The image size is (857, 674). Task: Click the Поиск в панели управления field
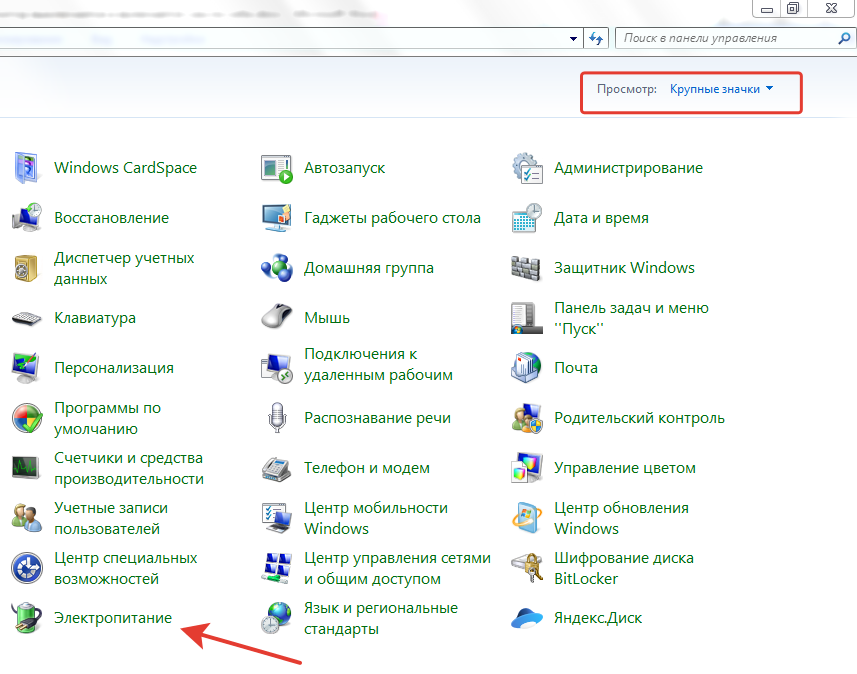coord(735,38)
